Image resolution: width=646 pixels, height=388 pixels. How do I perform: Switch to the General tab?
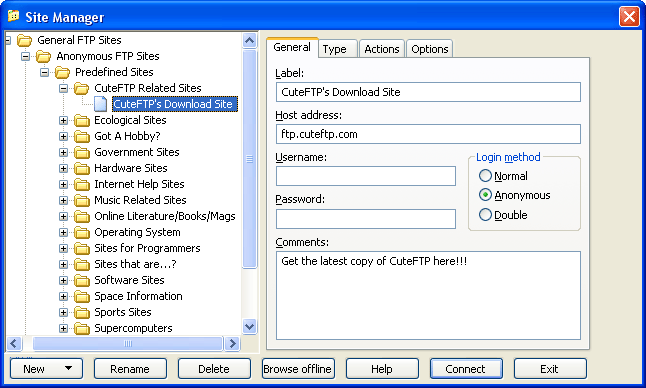pyautogui.click(x=292, y=48)
